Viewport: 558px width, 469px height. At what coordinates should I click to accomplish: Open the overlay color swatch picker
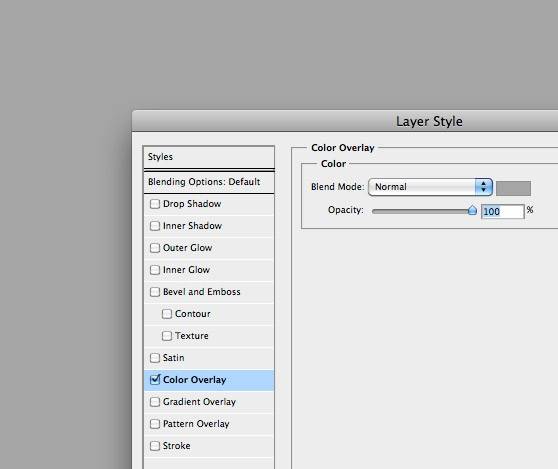click(513, 188)
